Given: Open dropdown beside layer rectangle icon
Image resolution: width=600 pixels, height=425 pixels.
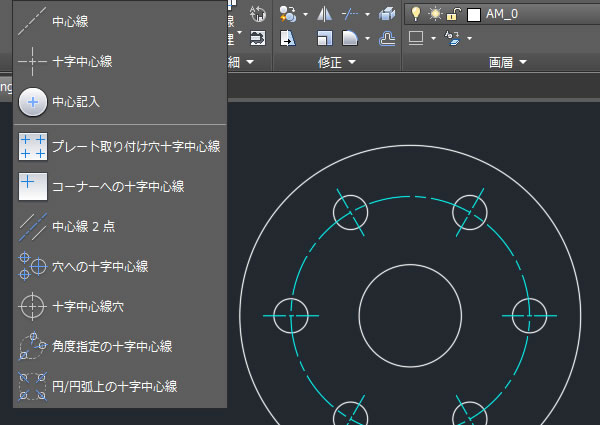Looking at the screenshot, I should point(434,38).
